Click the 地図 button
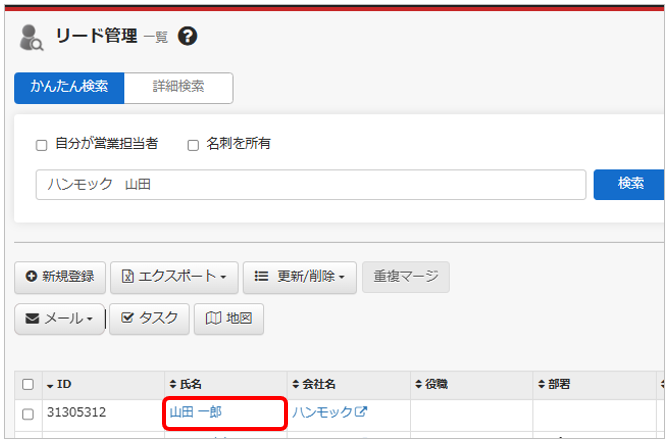The image size is (669, 445). (x=229, y=319)
